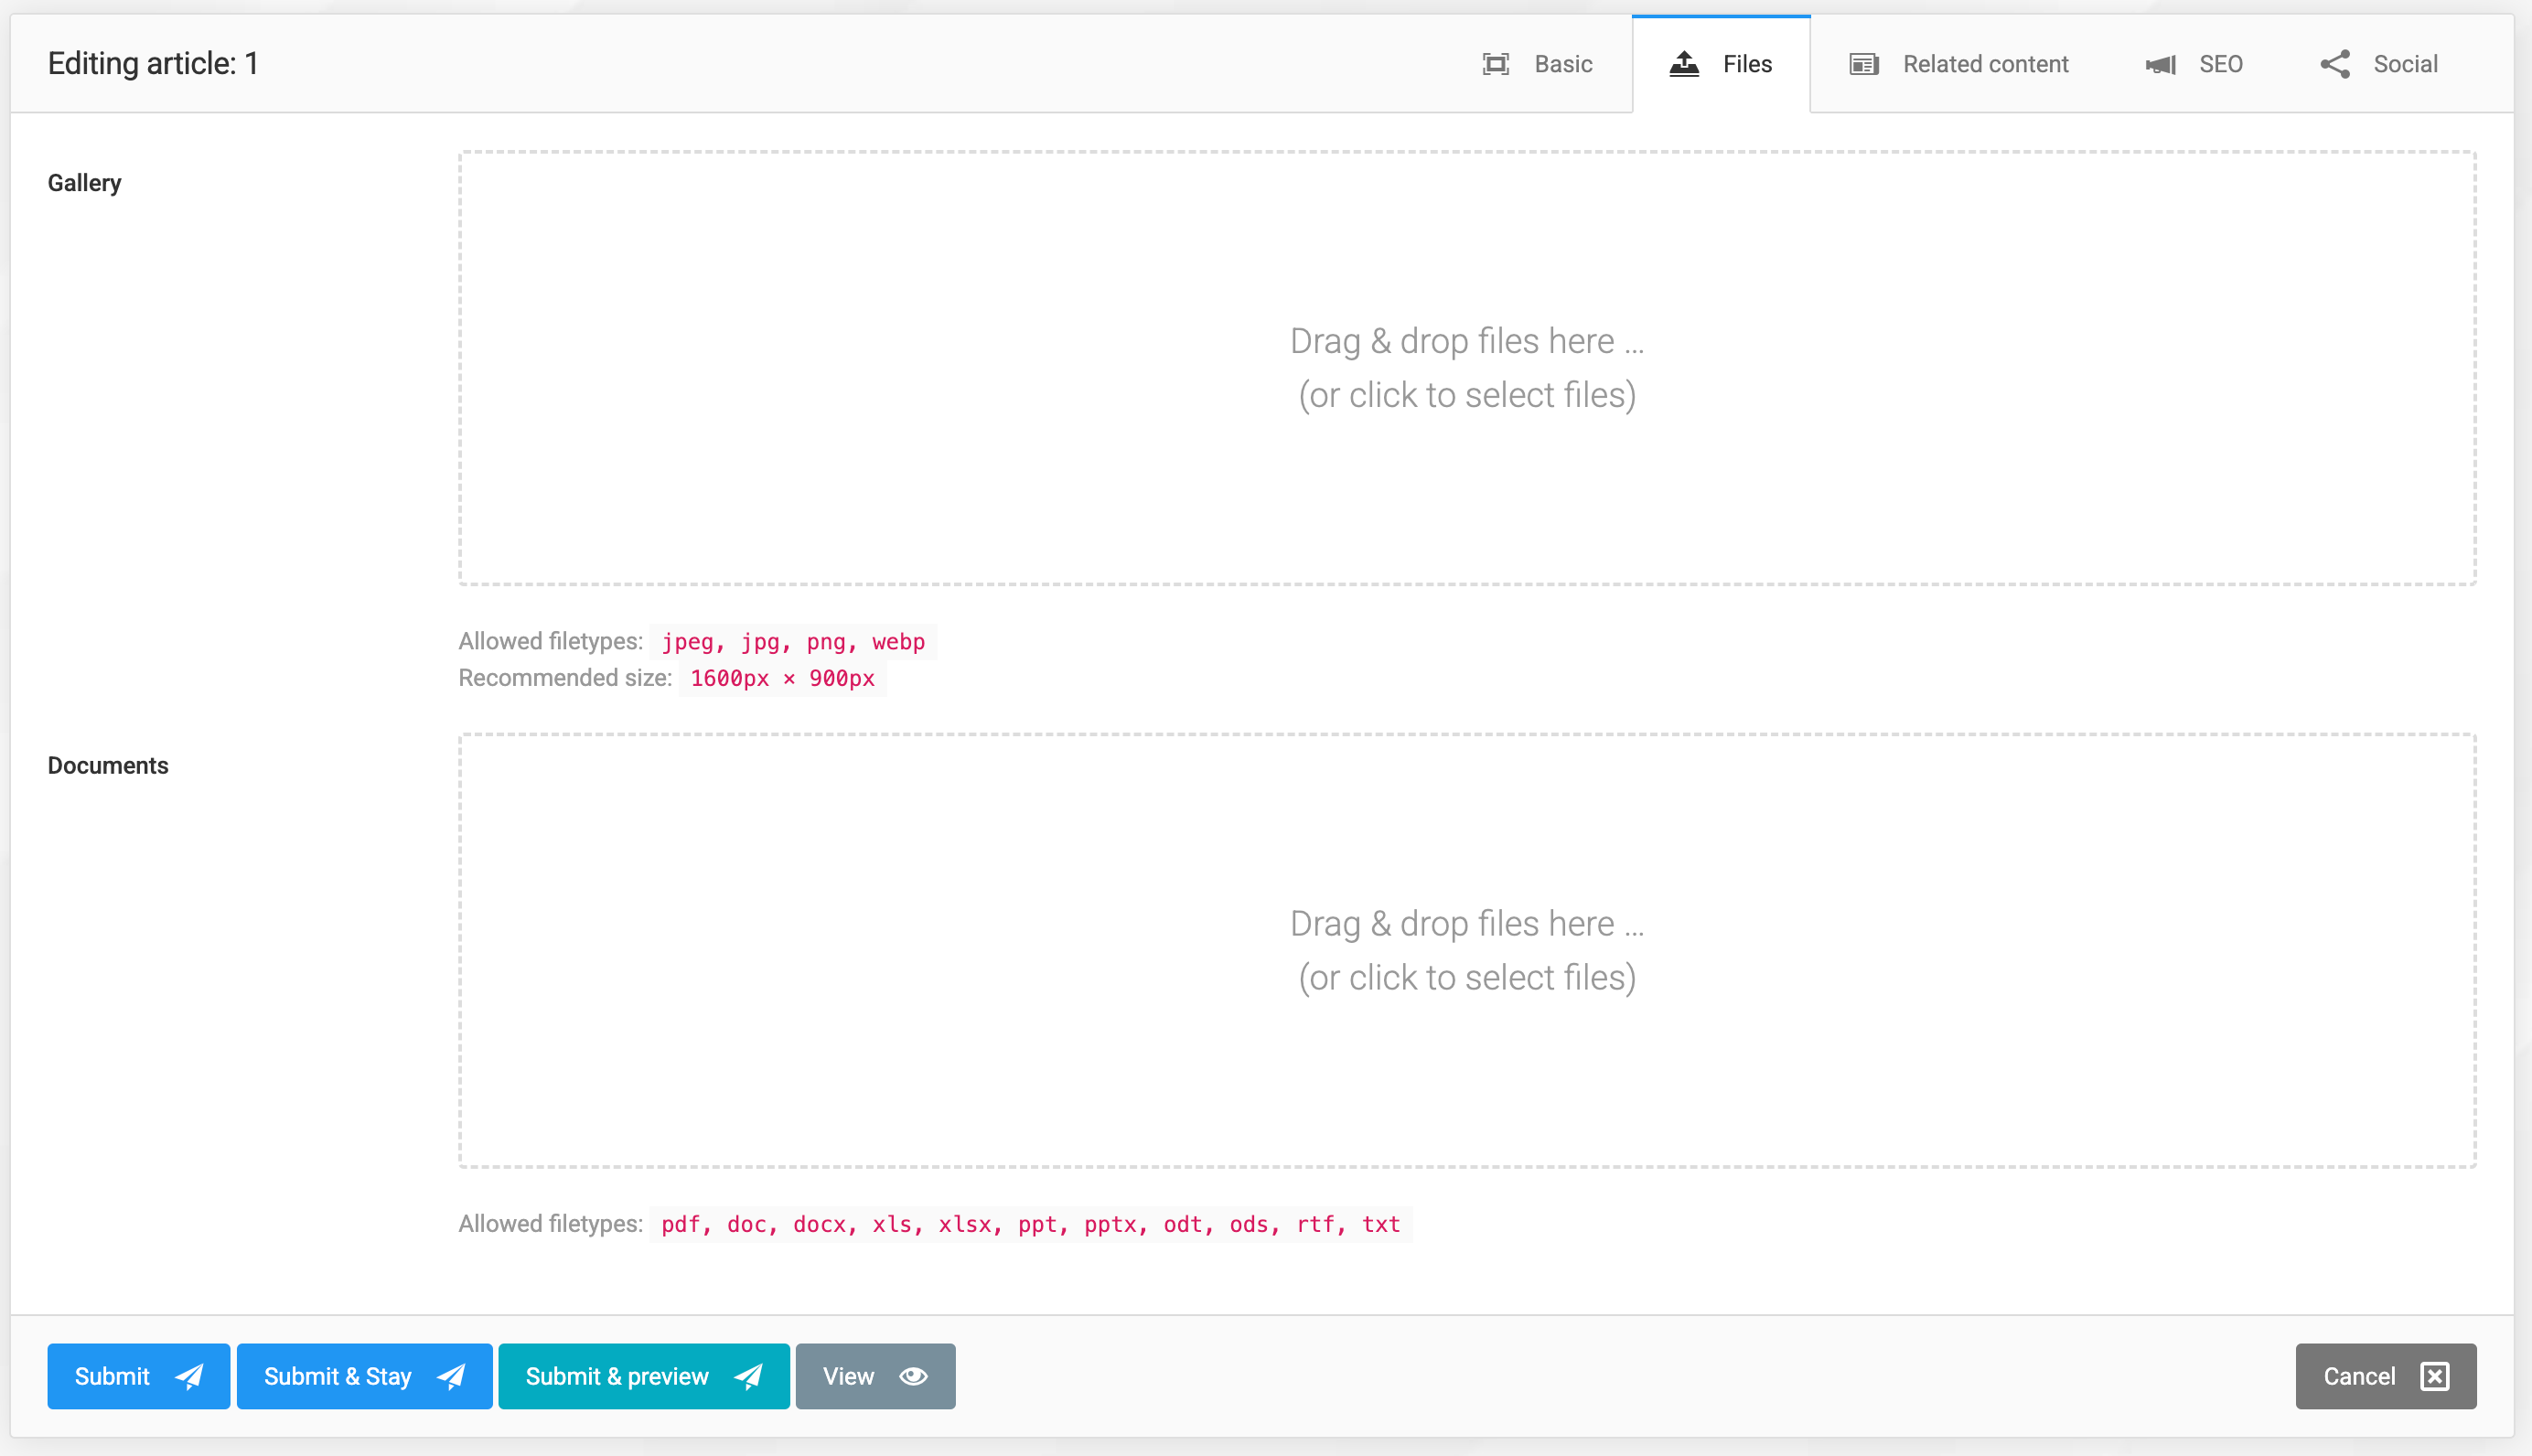
Task: Click the eye icon on View button
Action: click(913, 1376)
